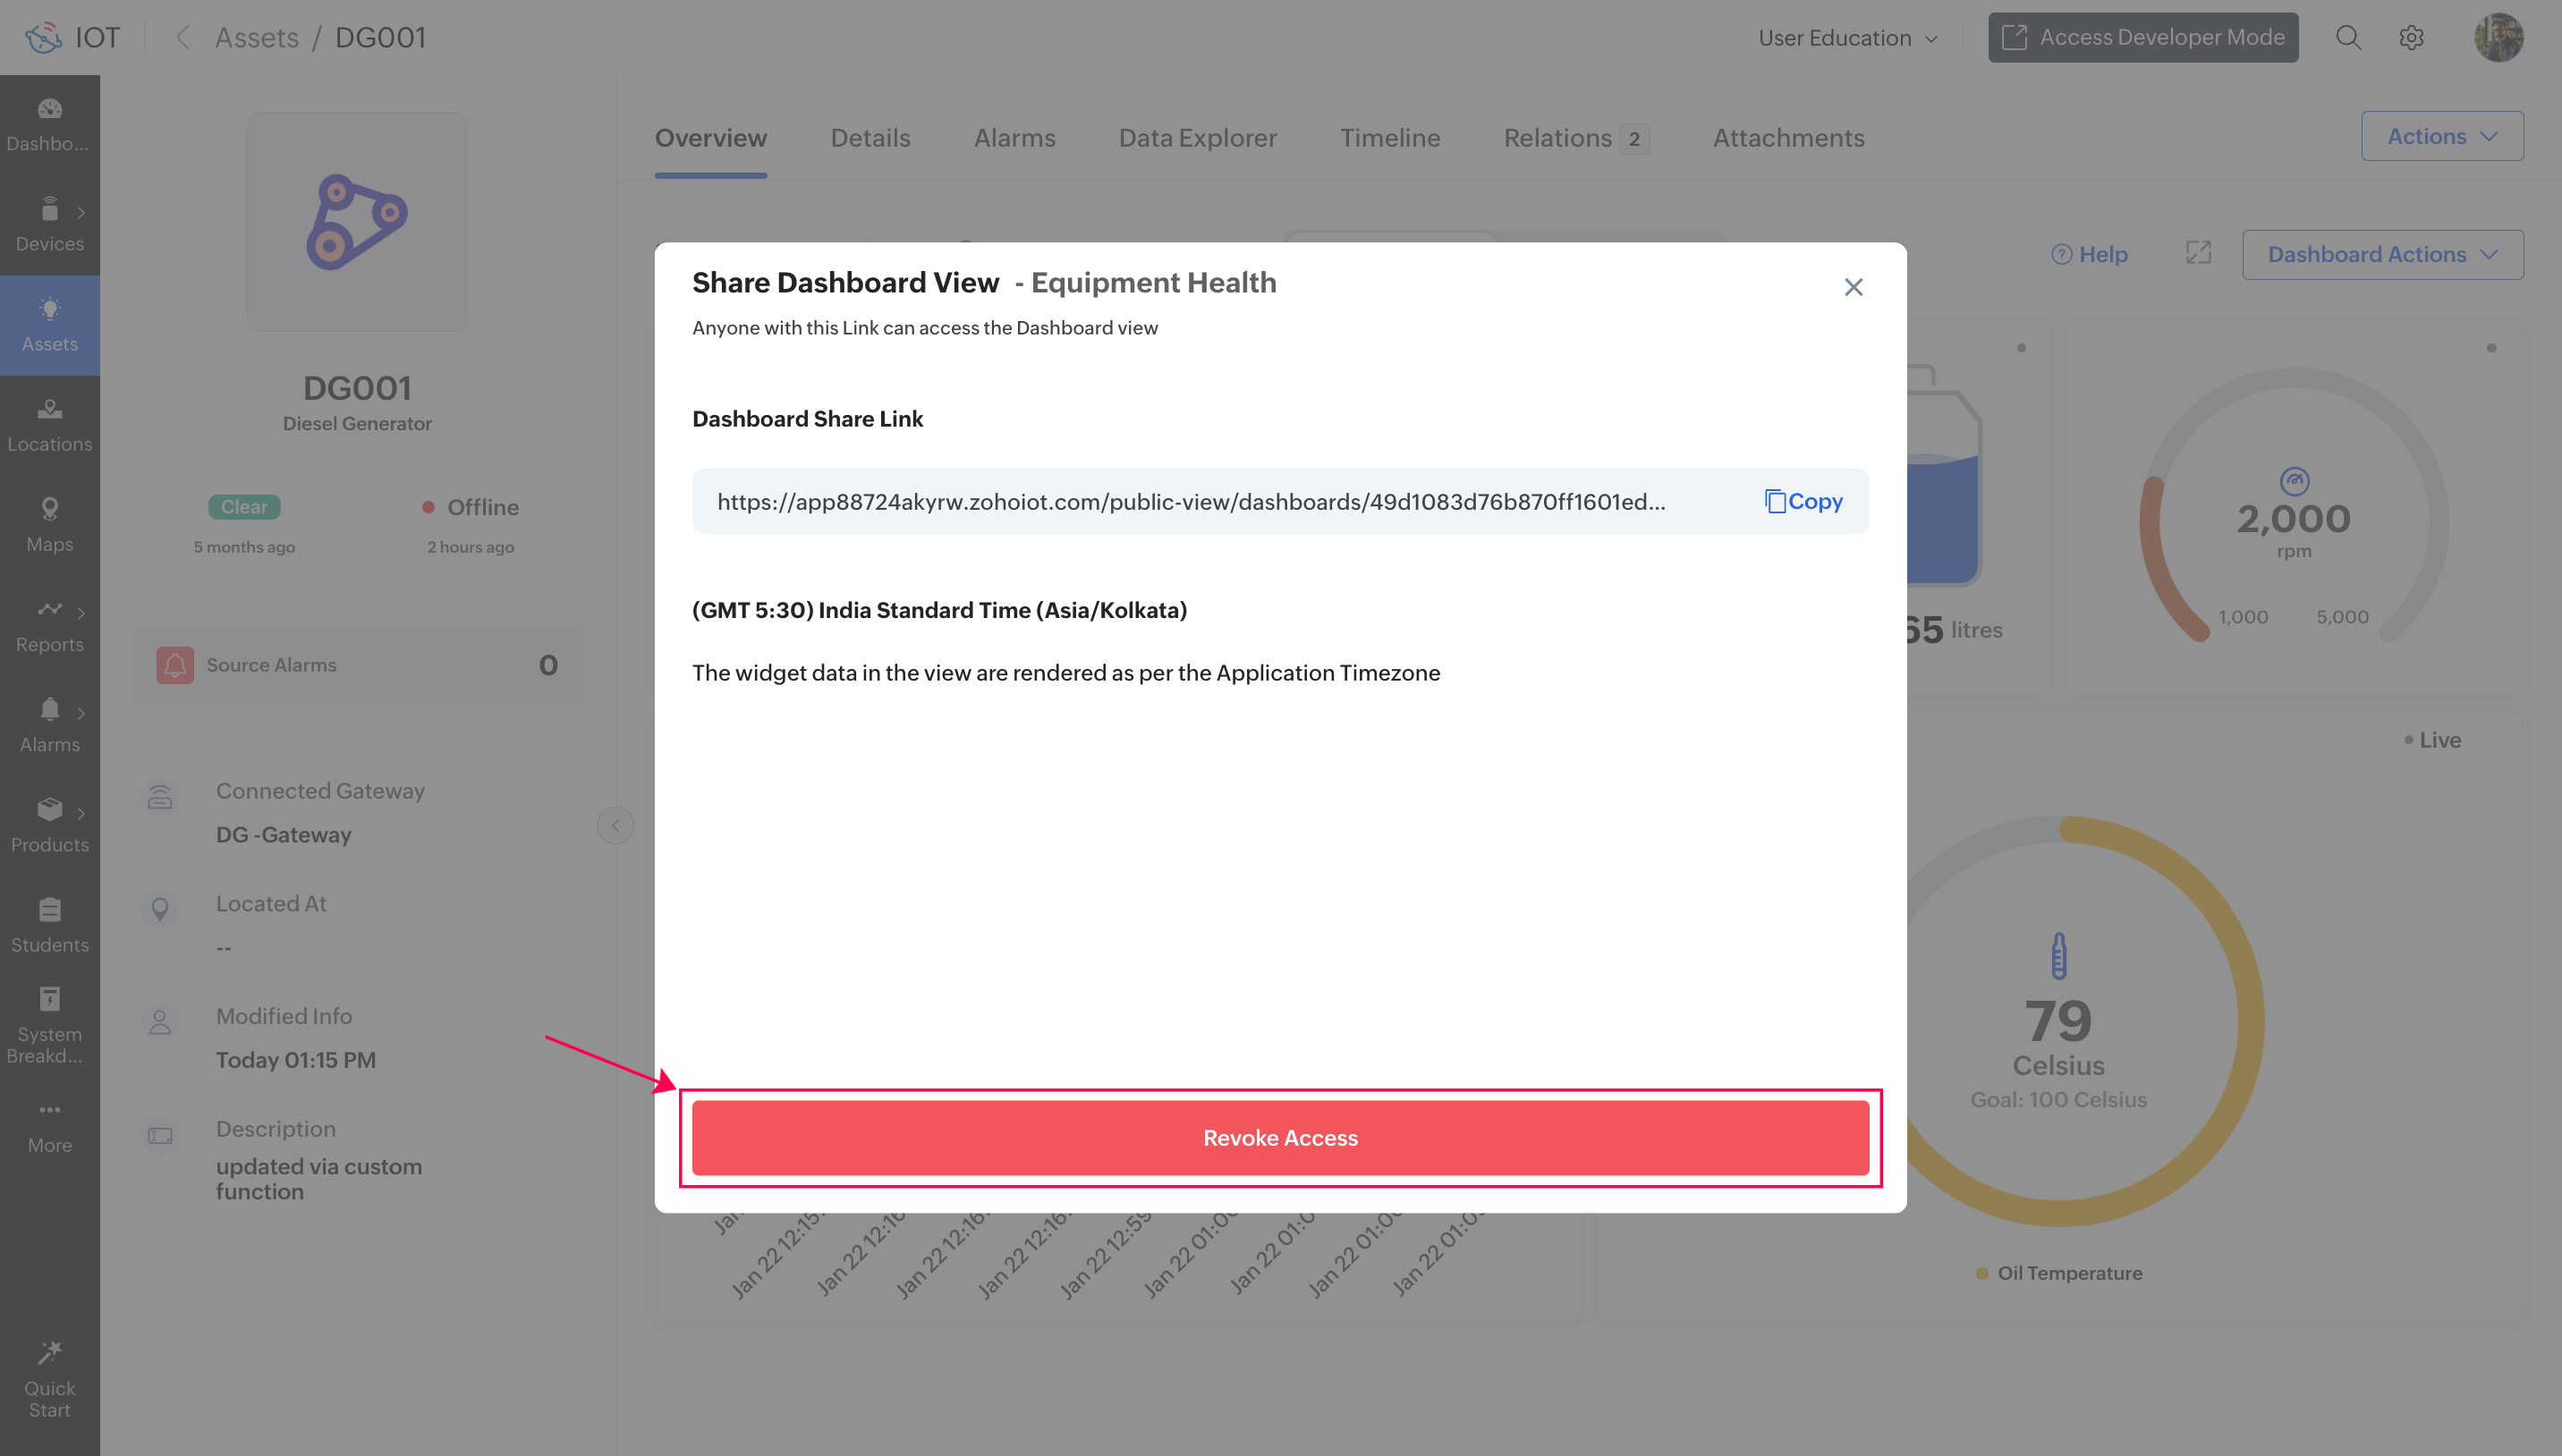Collapse the asset info side panel

(615, 825)
